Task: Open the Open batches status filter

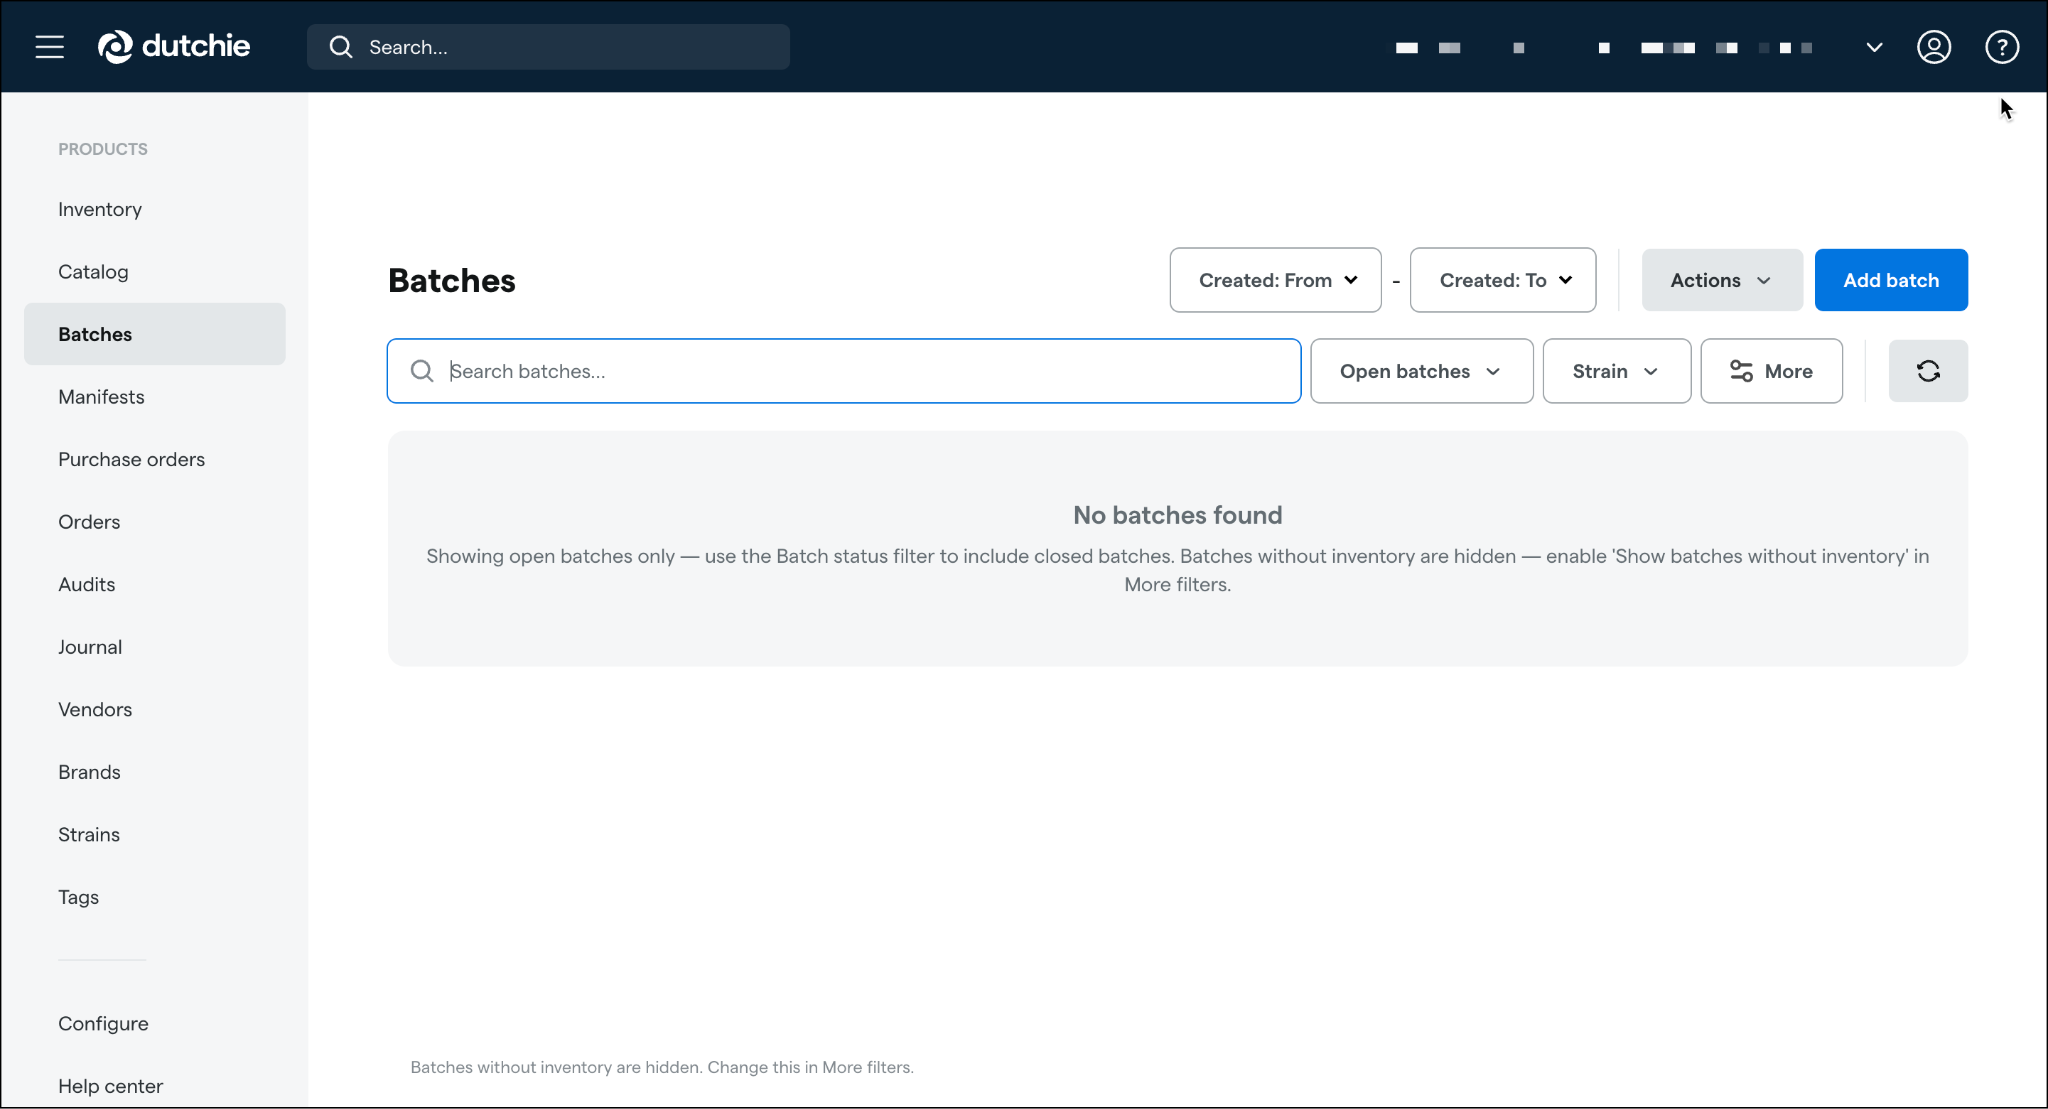Action: [x=1422, y=371]
